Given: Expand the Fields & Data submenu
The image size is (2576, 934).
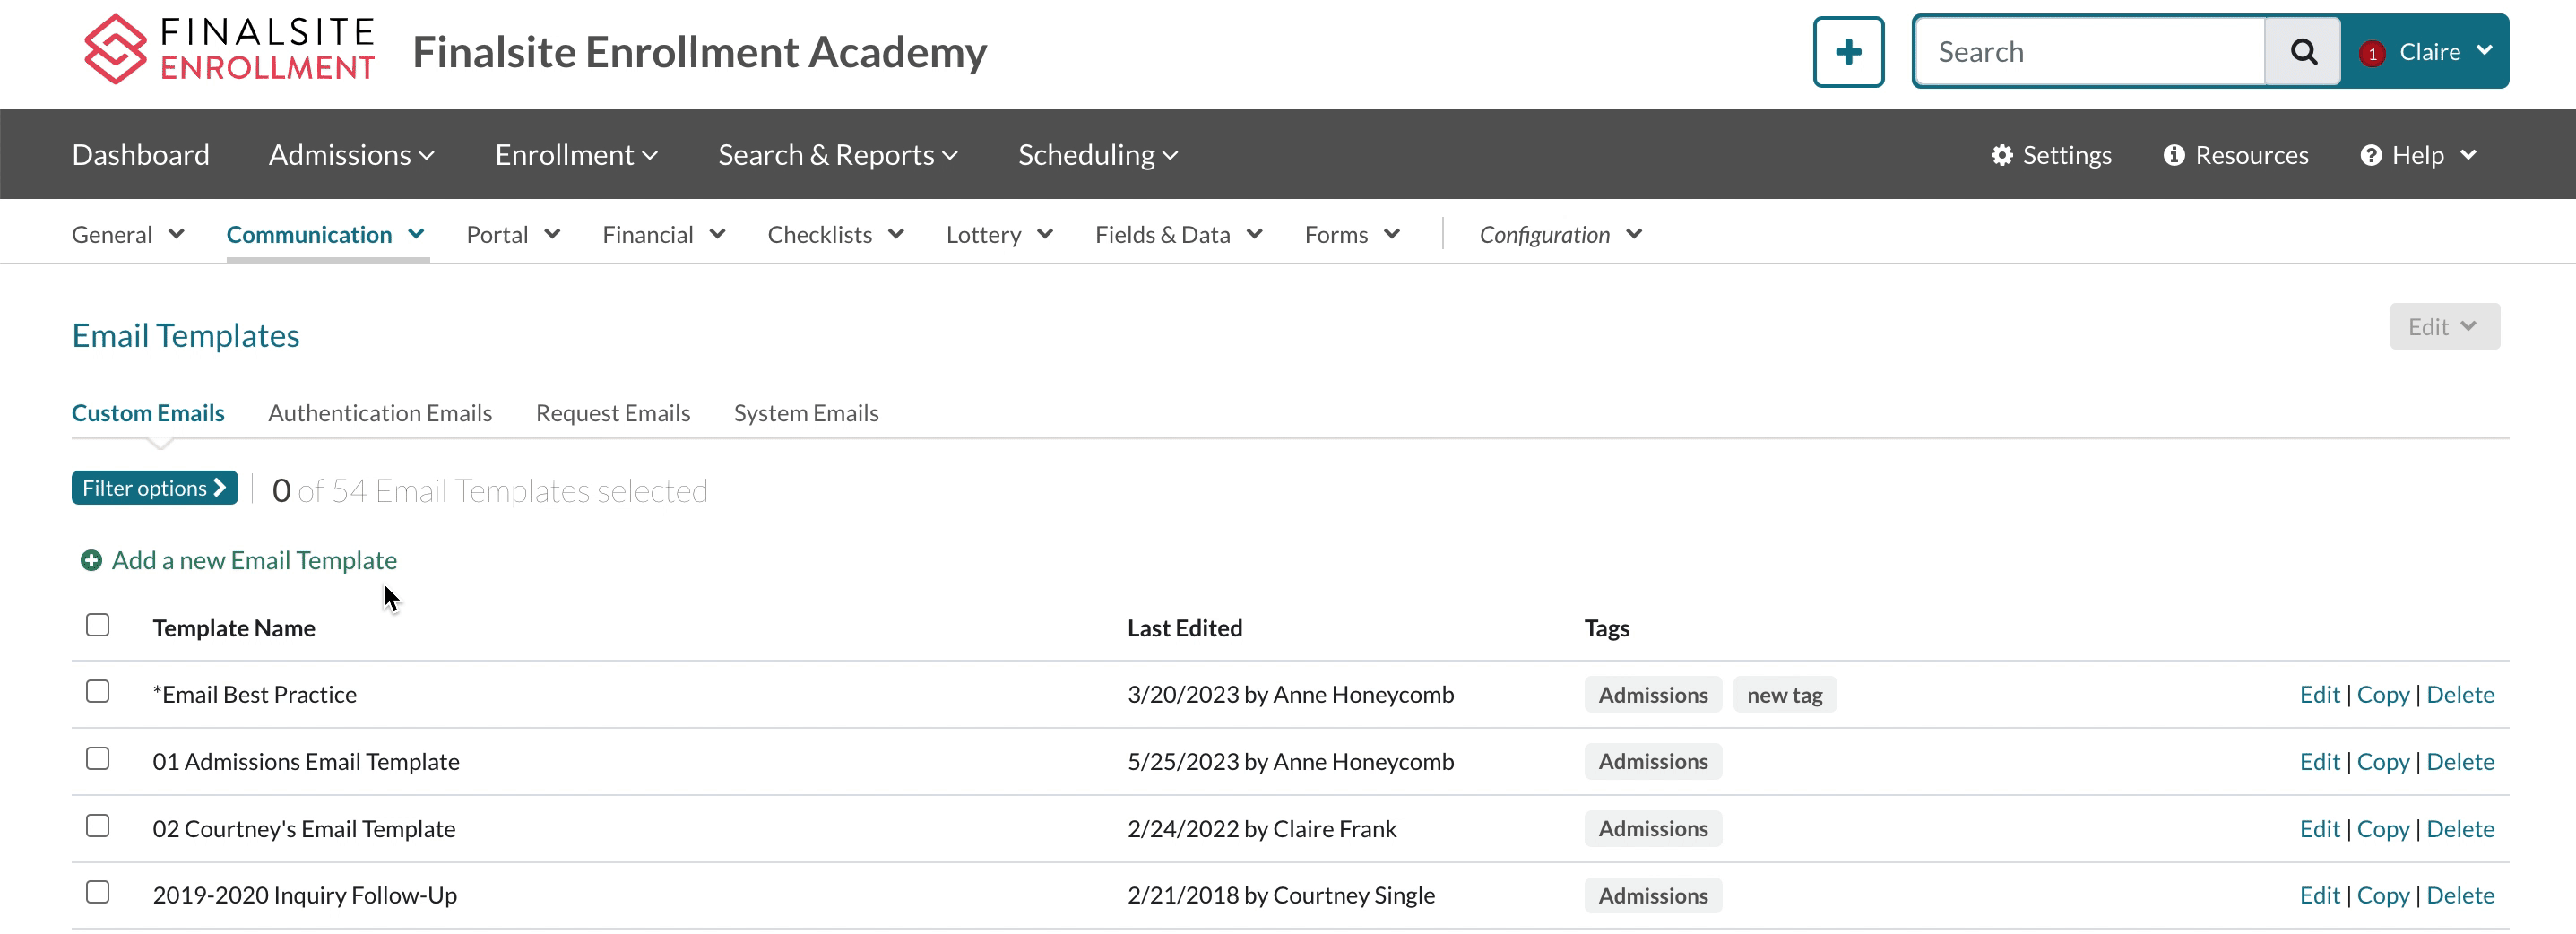Looking at the screenshot, I should tap(1178, 235).
